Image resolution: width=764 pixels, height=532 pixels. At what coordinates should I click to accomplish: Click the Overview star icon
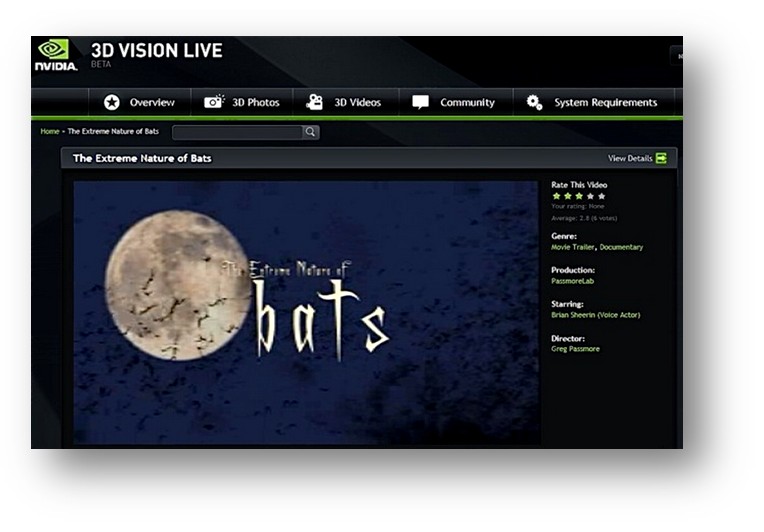click(112, 102)
